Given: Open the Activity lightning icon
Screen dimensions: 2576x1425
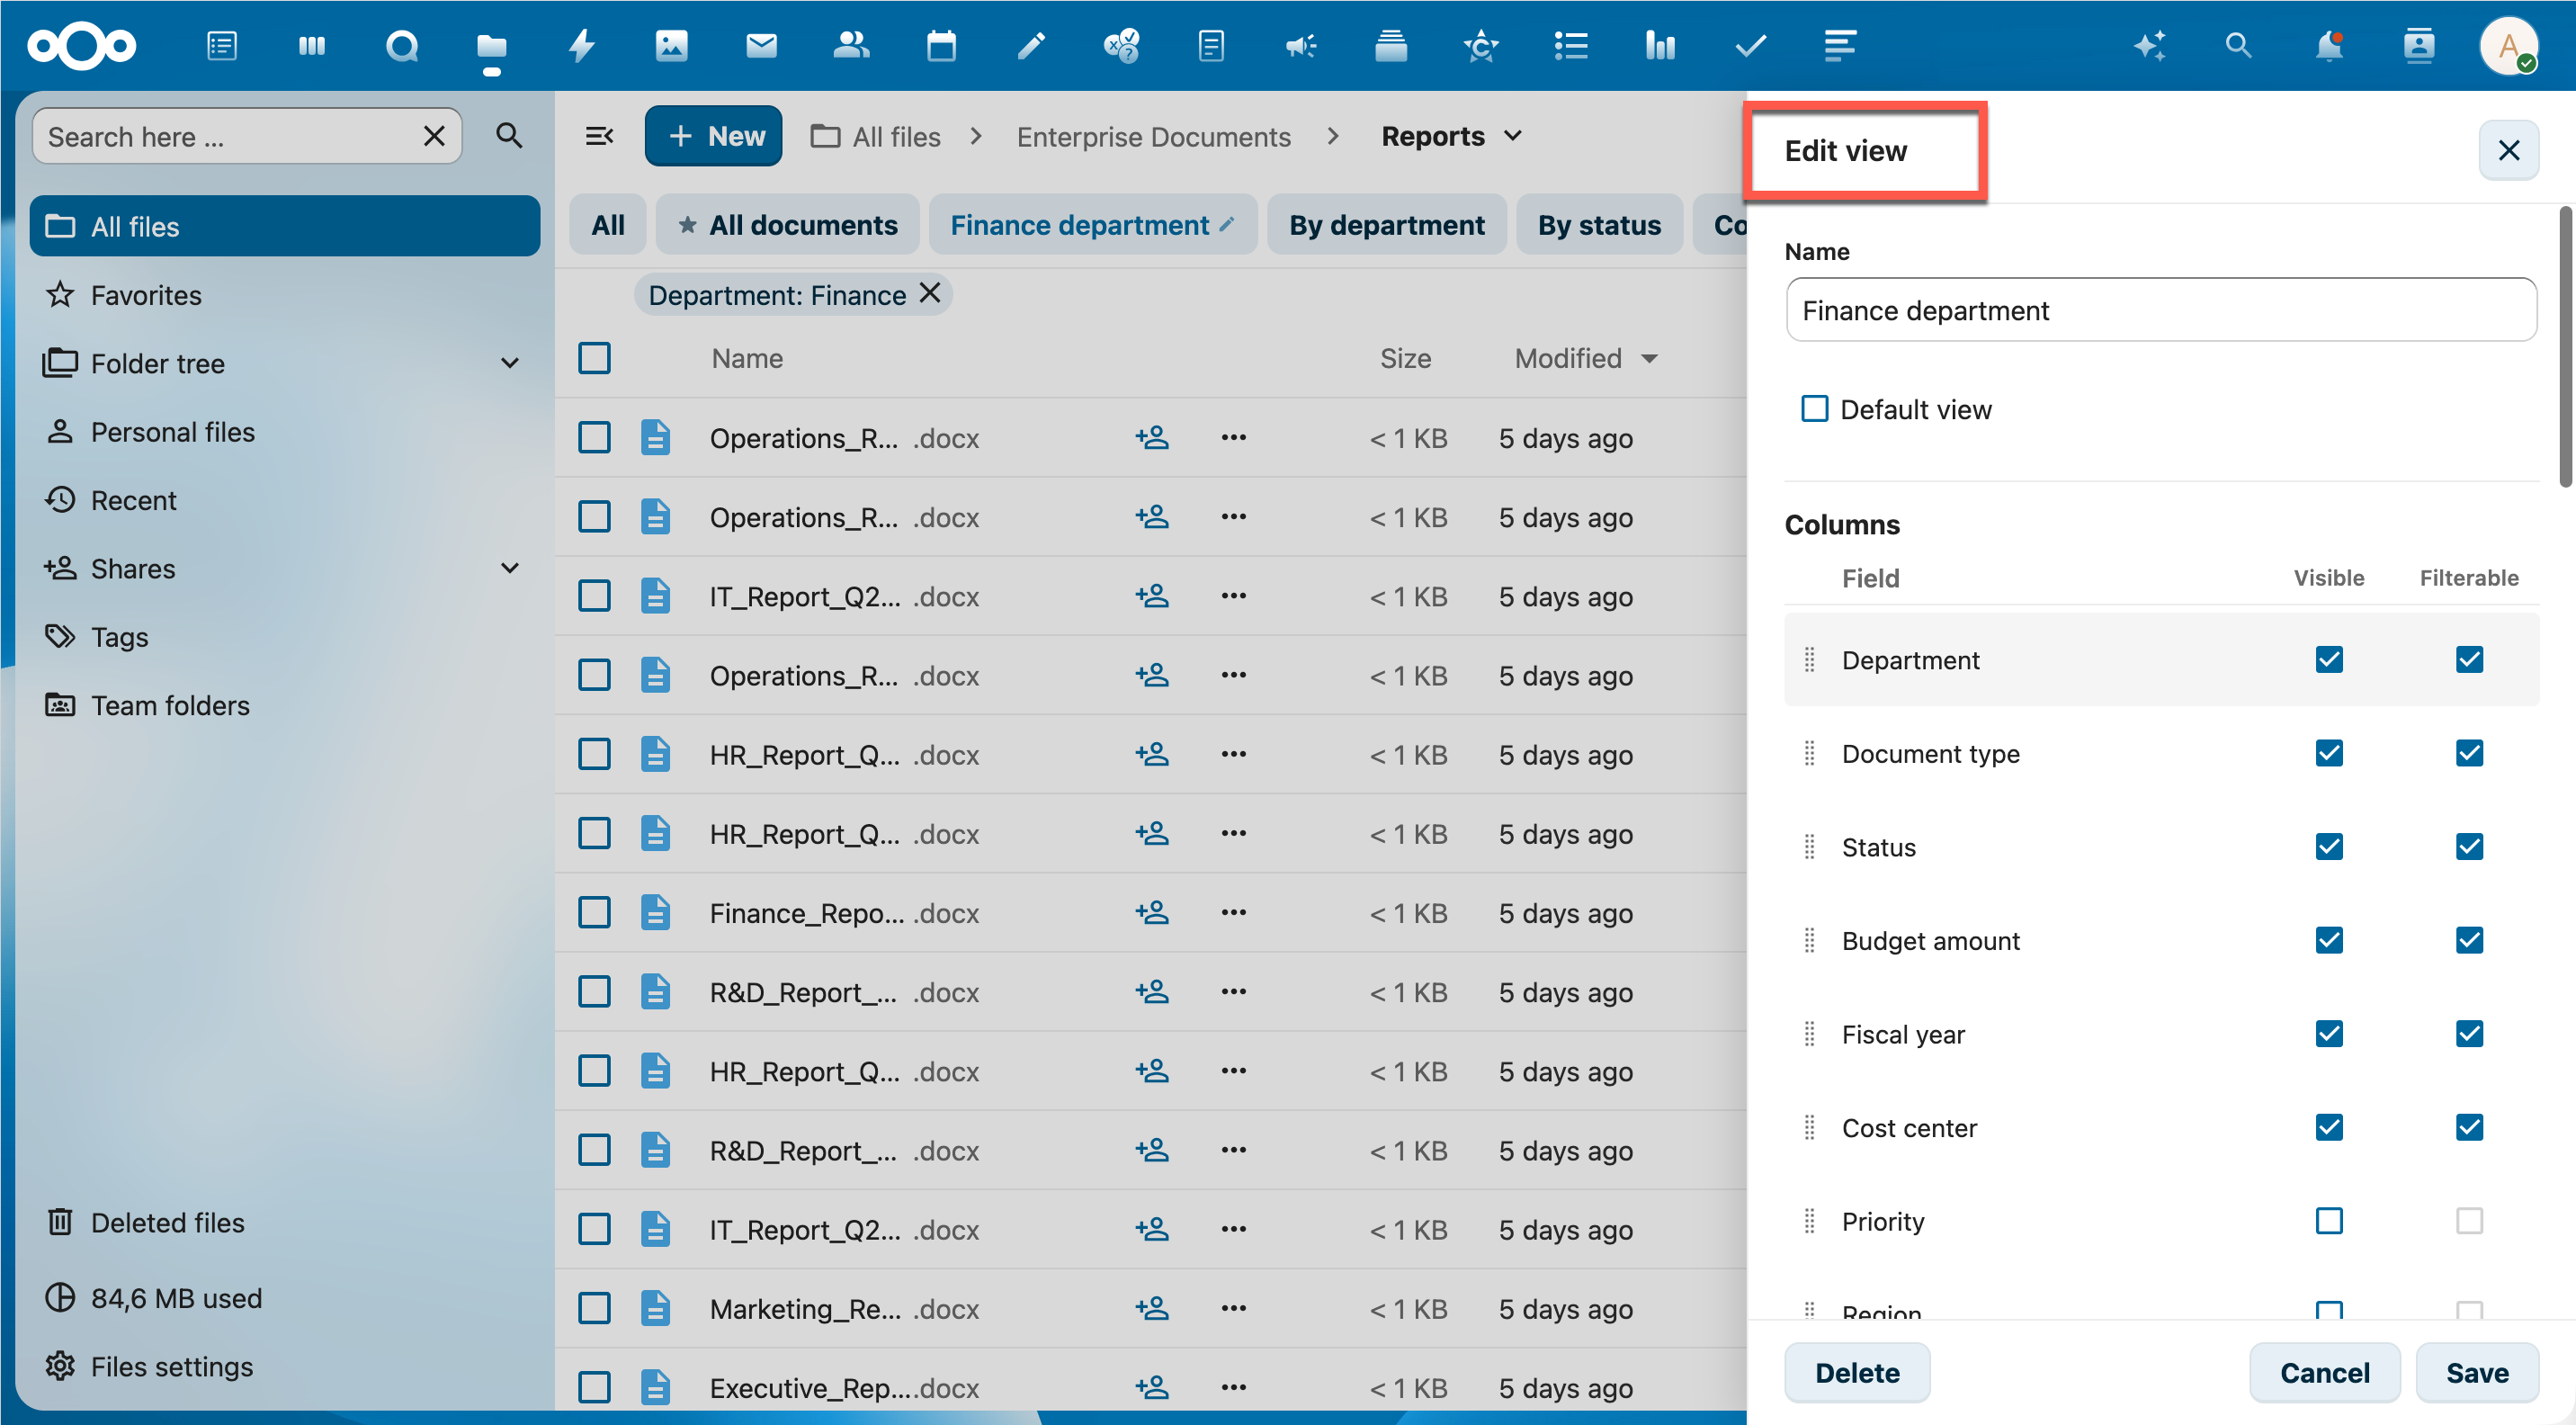Looking at the screenshot, I should (581, 46).
